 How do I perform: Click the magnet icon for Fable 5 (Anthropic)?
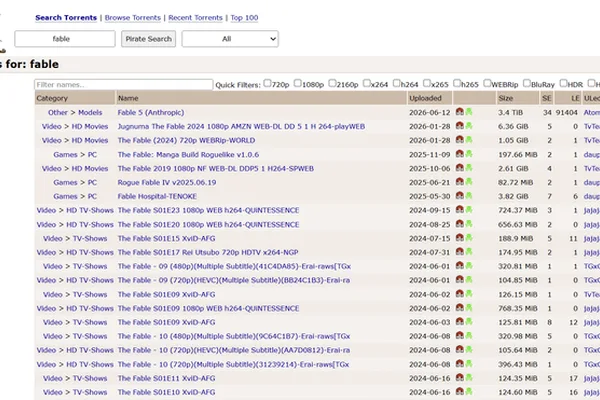460,112
